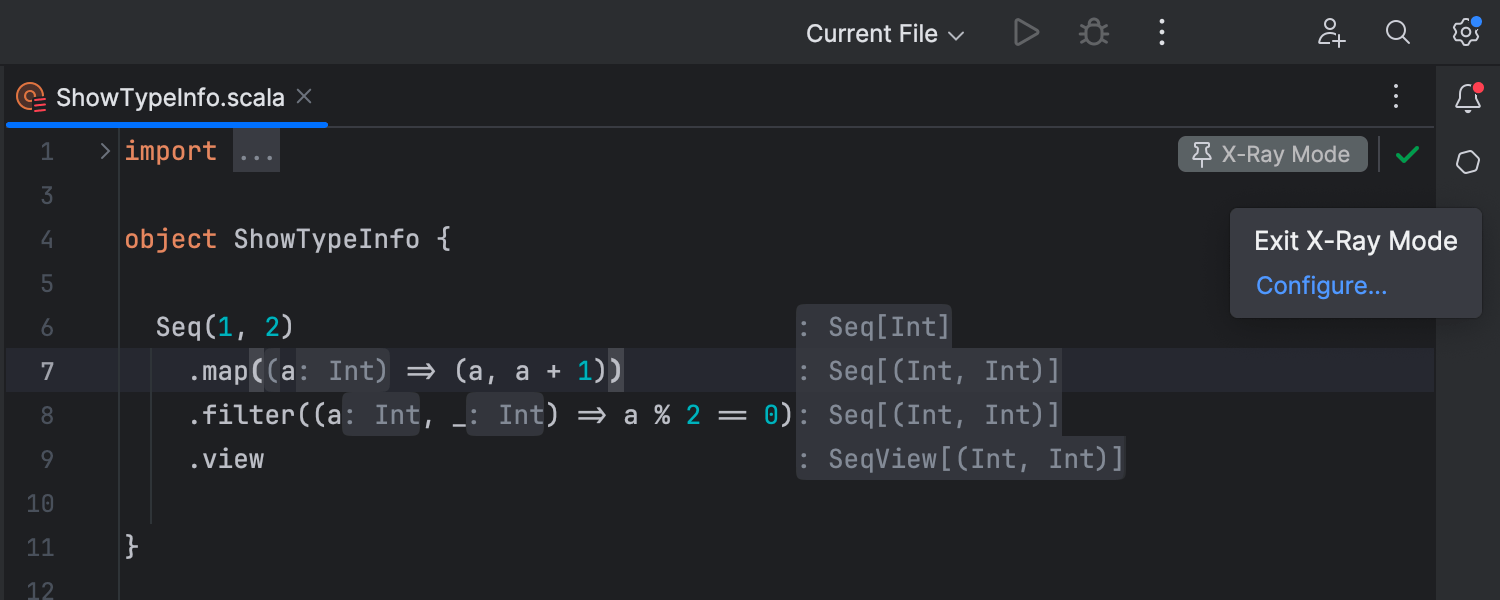This screenshot has width=1500, height=600.
Task: Choose Exit X-Ray Mode in popup
Action: [1355, 241]
